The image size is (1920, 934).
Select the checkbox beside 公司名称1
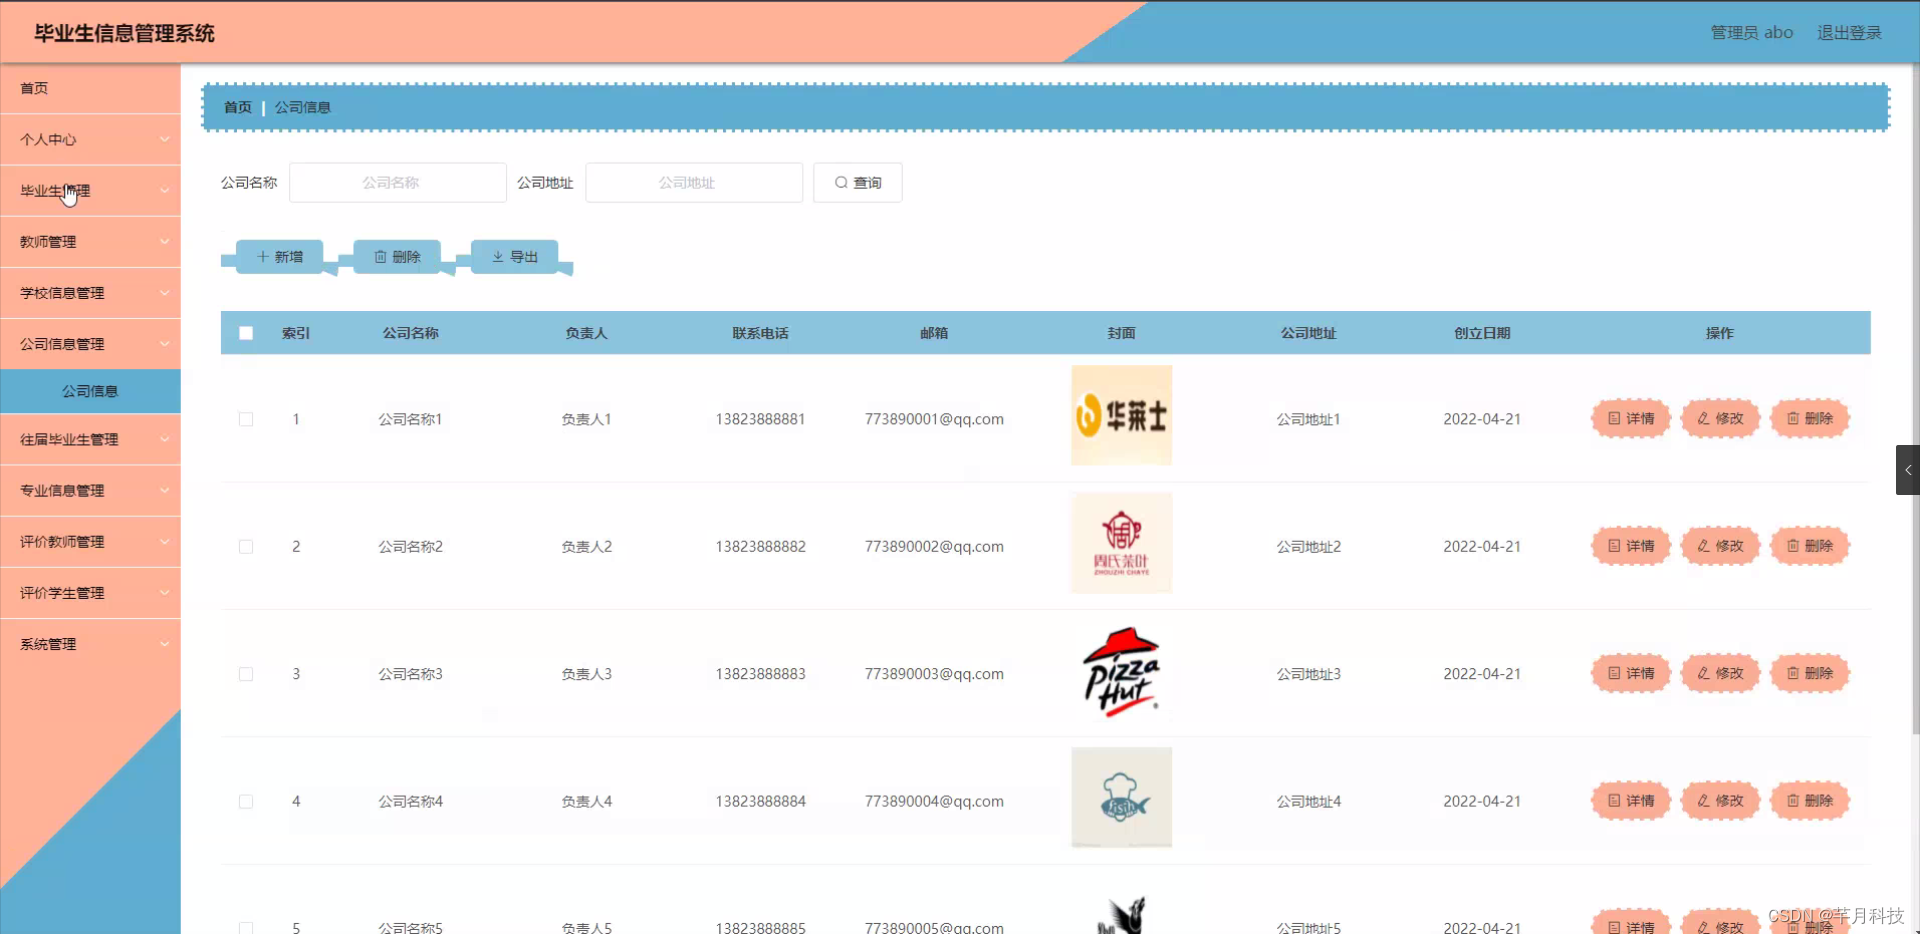246,419
